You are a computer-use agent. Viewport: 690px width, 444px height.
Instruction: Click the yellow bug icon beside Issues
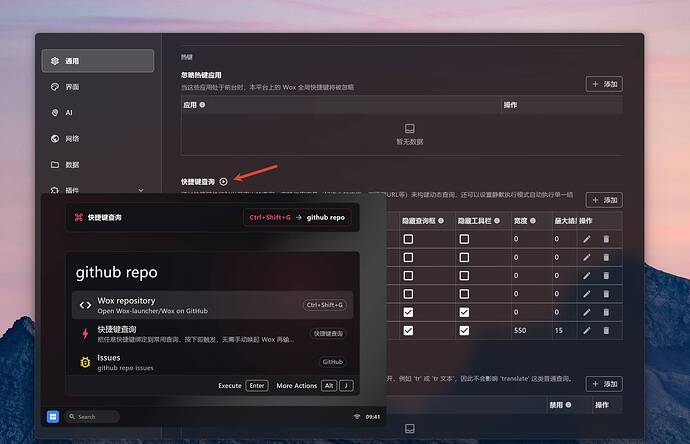pyautogui.click(x=85, y=362)
